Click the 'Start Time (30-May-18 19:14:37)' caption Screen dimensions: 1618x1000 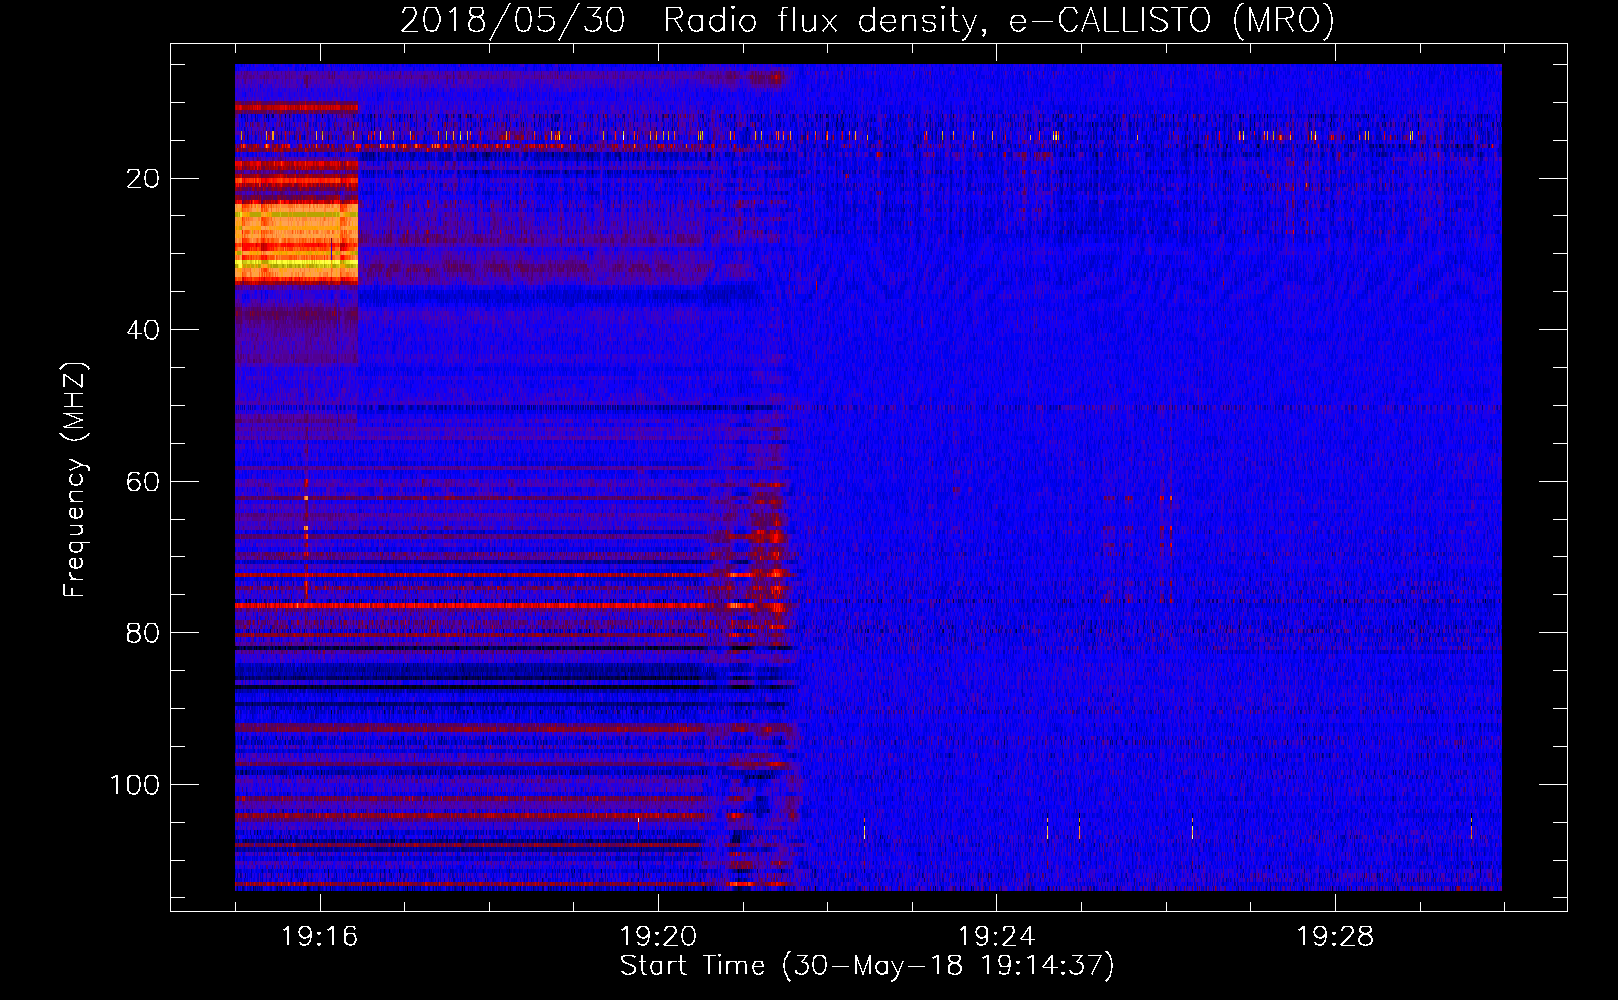click(x=867, y=966)
